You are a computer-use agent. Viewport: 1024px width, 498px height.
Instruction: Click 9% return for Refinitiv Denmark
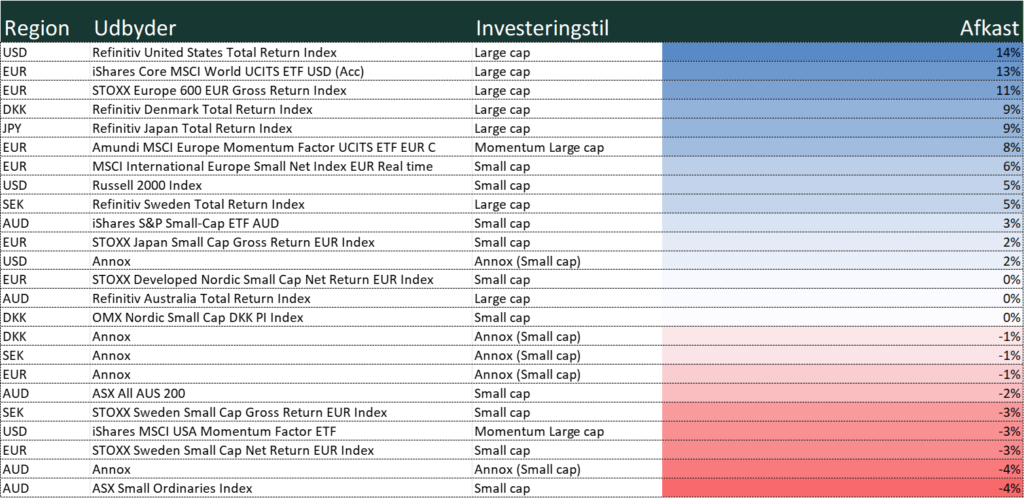point(1012,109)
